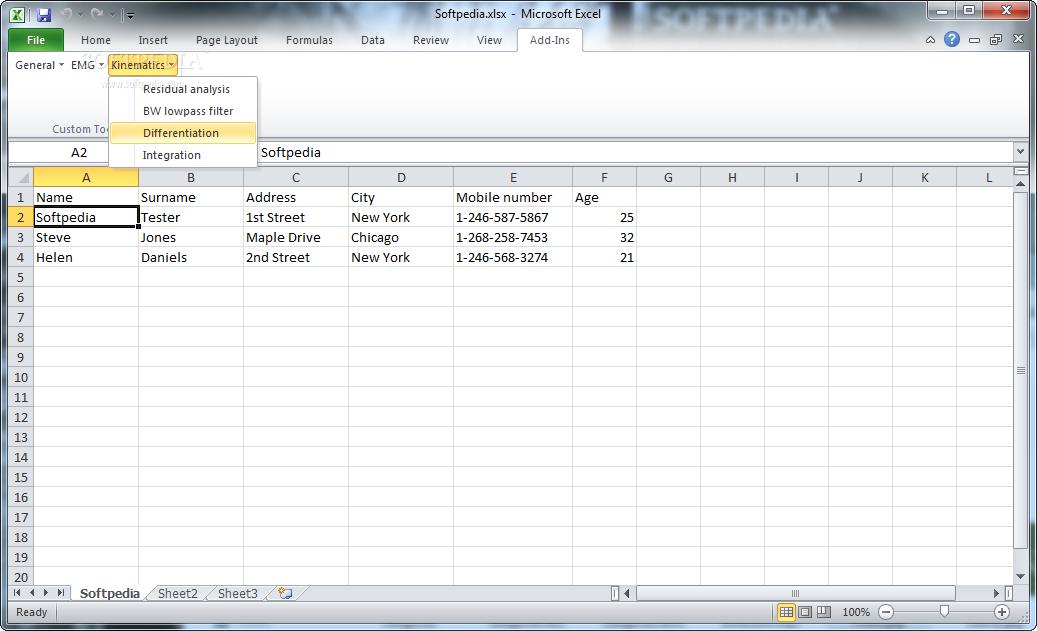Click the 100% zoom level button
The height and width of the screenshot is (631, 1037).
pos(856,612)
